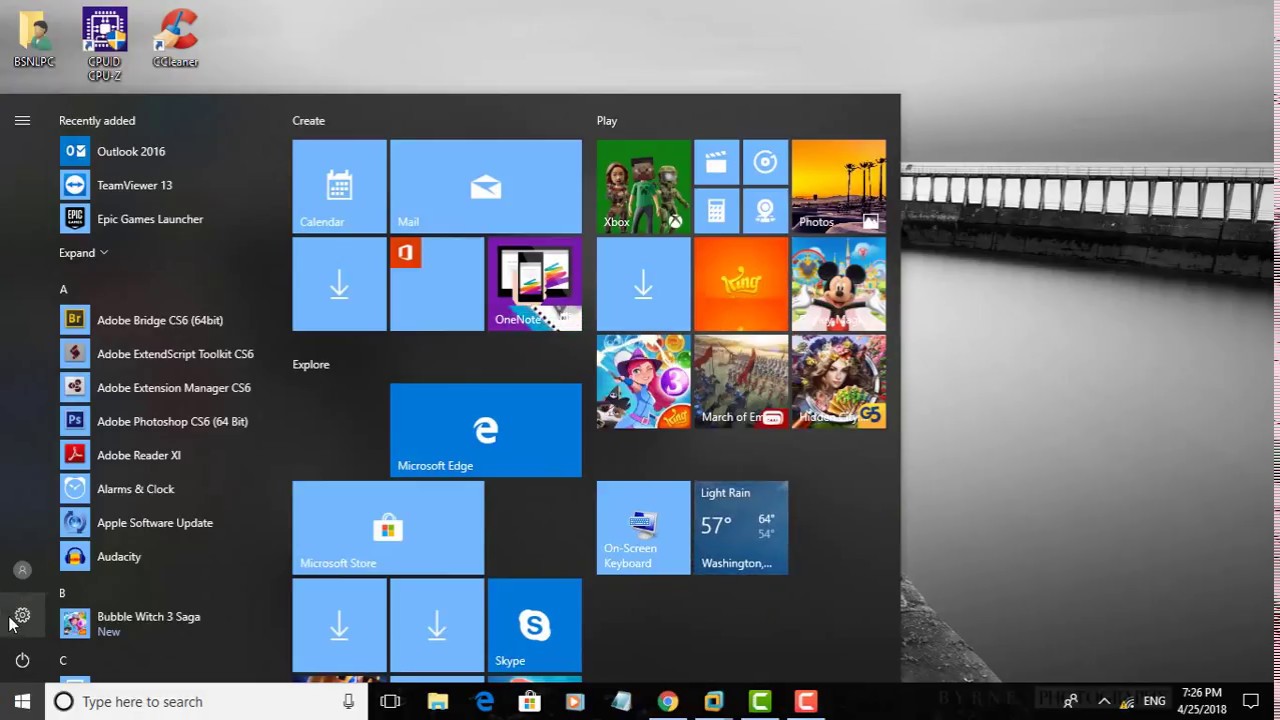Viewport: 1280px width, 720px height.
Task: Click the download tile beside Office in Create
Action: [339, 284]
